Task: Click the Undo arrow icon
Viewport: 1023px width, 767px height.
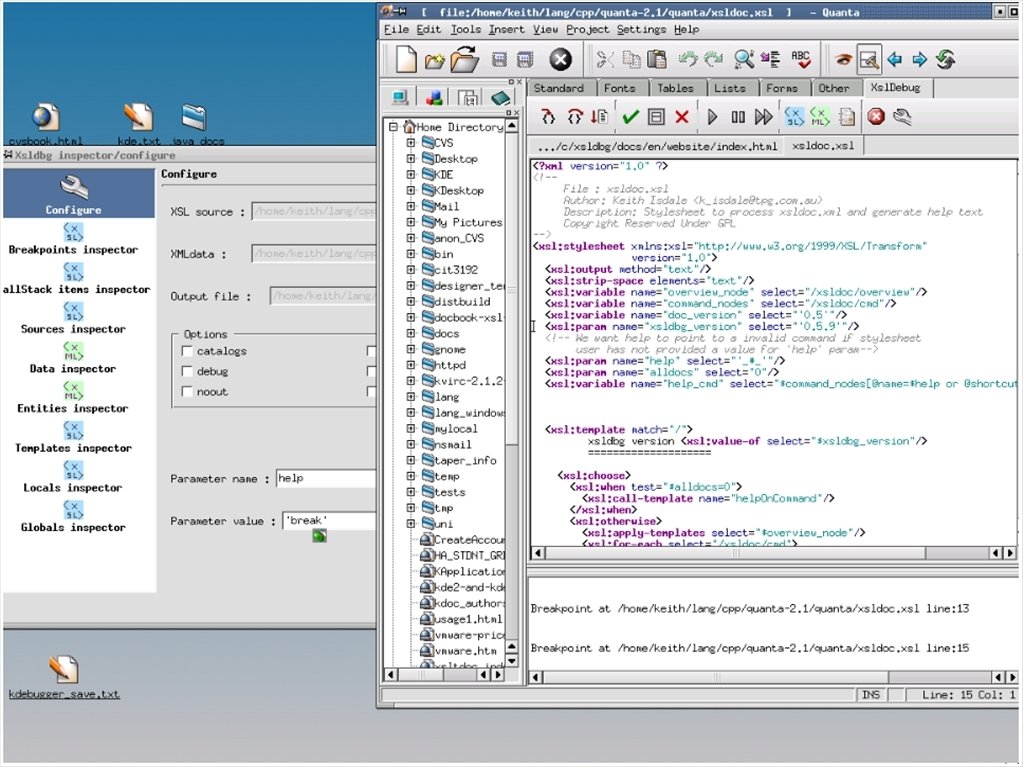Action: 688,59
